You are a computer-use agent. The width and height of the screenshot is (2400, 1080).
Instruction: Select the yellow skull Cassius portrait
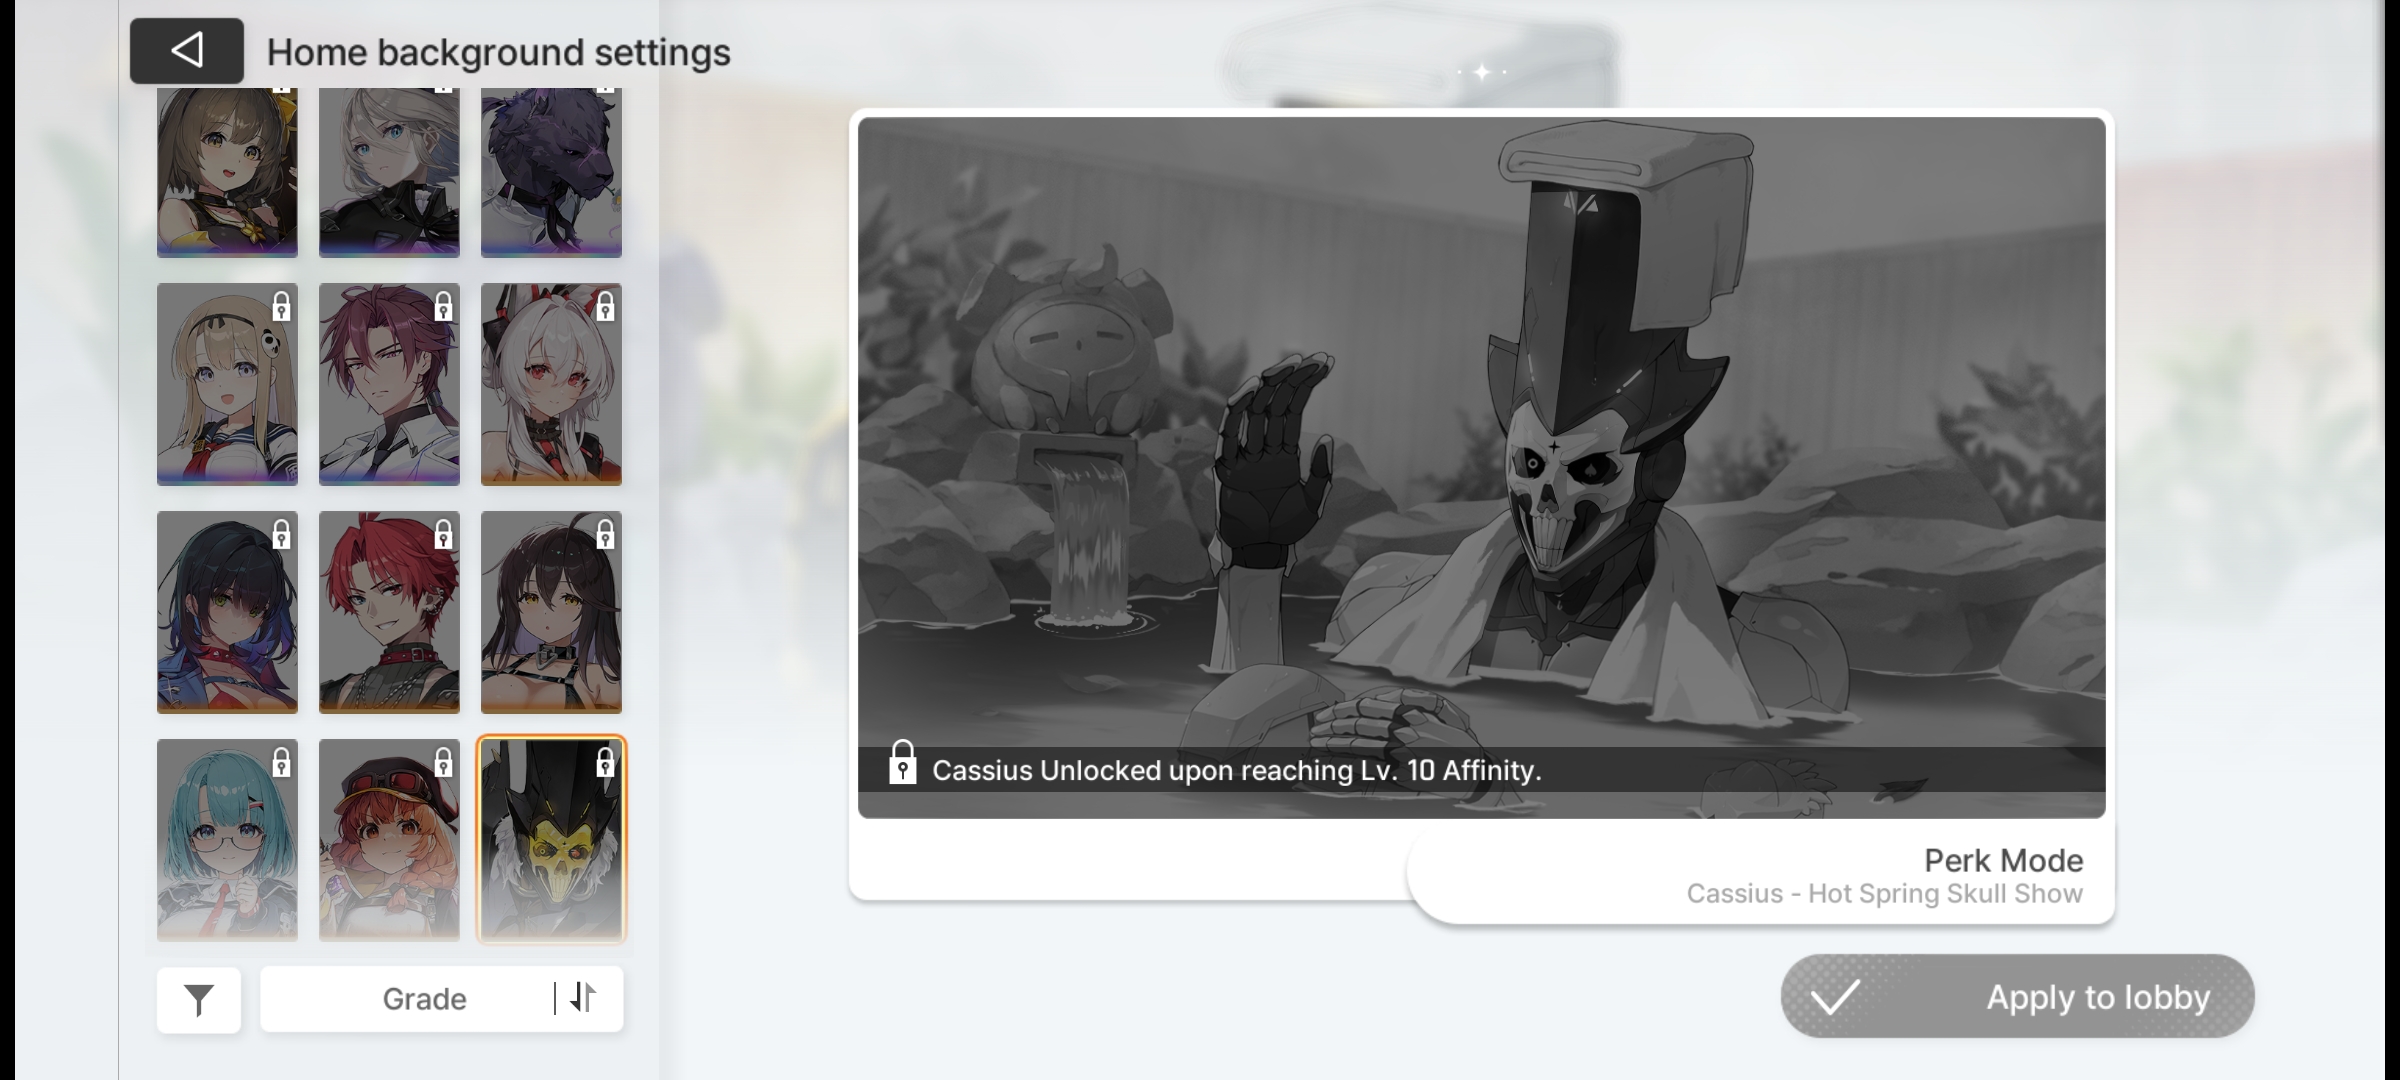[551, 840]
